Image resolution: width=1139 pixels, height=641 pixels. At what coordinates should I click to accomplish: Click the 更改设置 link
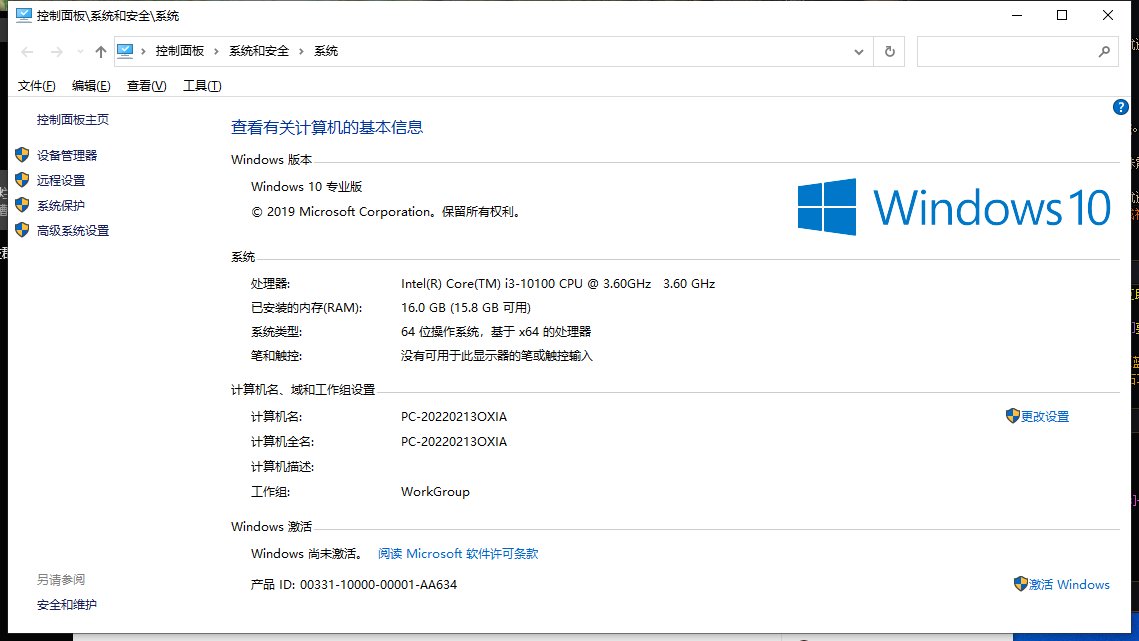point(1045,416)
